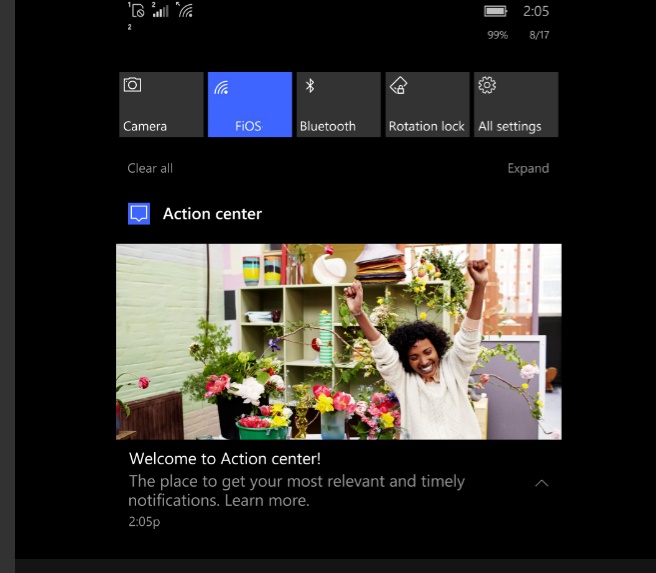Click the battery icon in status bar
The image size is (656, 573).
click(x=496, y=11)
